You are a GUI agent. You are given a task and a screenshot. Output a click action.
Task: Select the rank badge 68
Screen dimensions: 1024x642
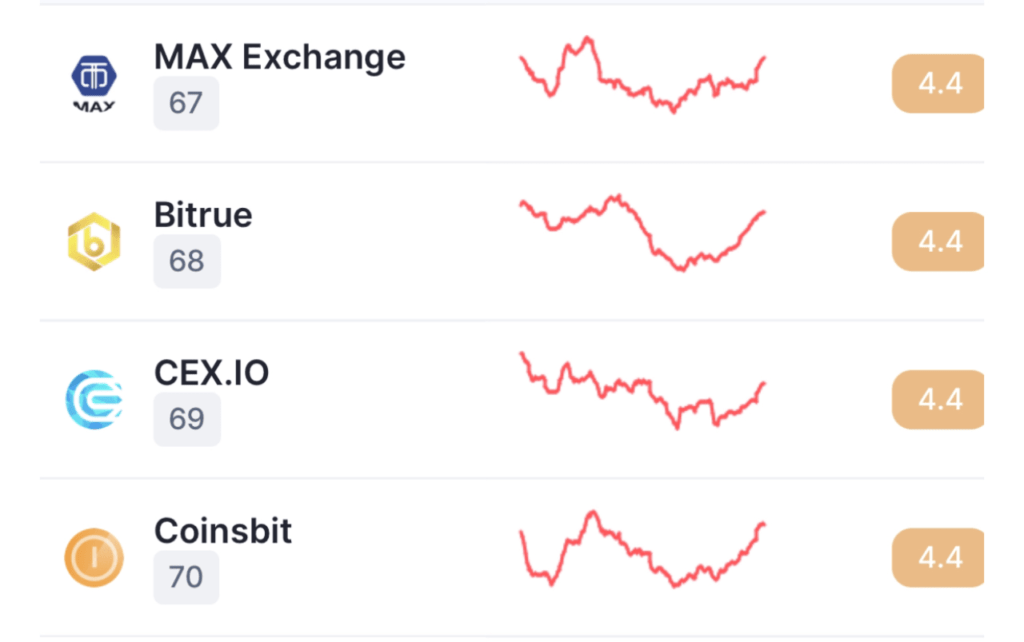tap(187, 261)
